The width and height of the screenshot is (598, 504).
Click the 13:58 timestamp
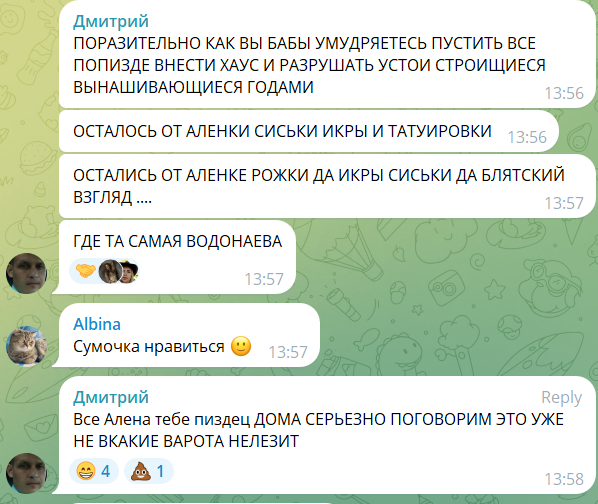pyautogui.click(x=564, y=479)
